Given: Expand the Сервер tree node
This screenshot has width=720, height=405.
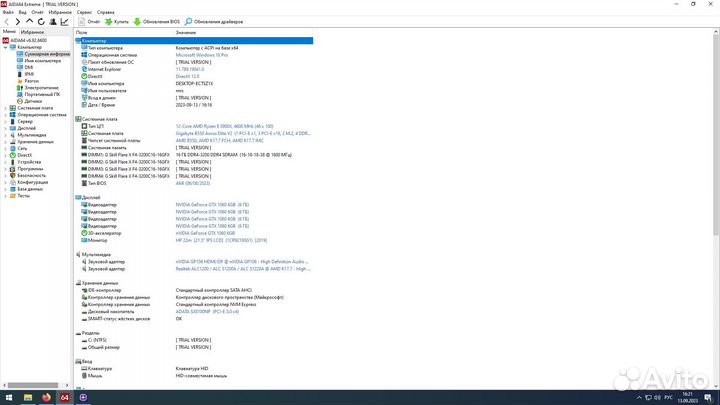Looking at the screenshot, I should click(6, 122).
